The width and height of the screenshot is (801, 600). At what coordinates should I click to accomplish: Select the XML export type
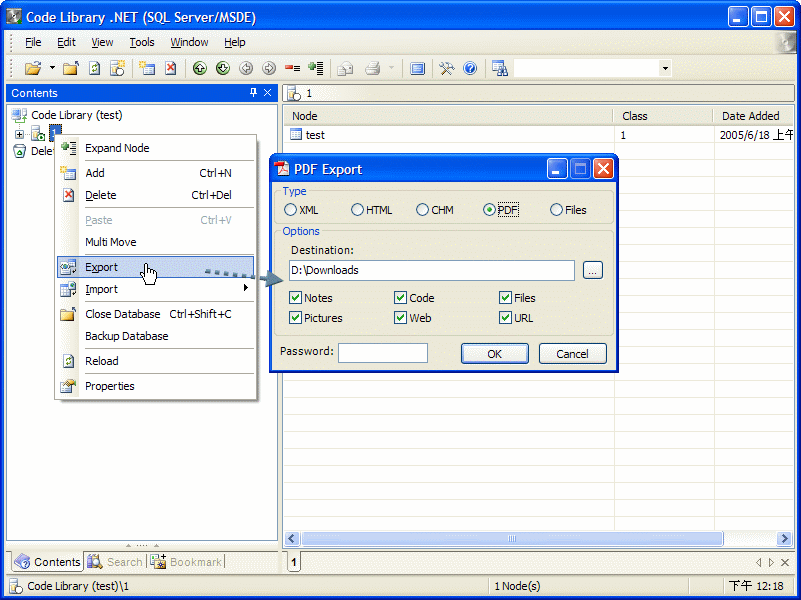tap(290, 209)
